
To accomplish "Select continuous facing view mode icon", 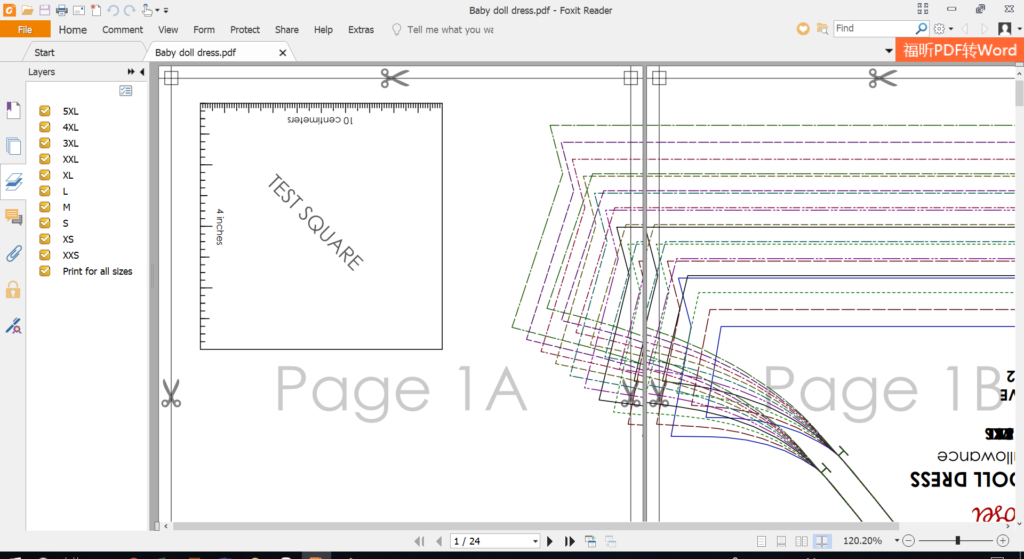I will click(x=822, y=541).
